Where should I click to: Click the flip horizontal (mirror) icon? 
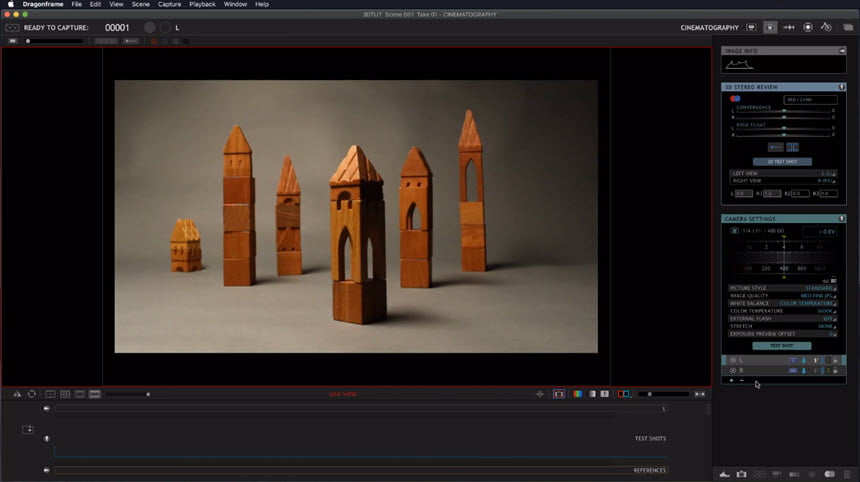tap(17, 394)
